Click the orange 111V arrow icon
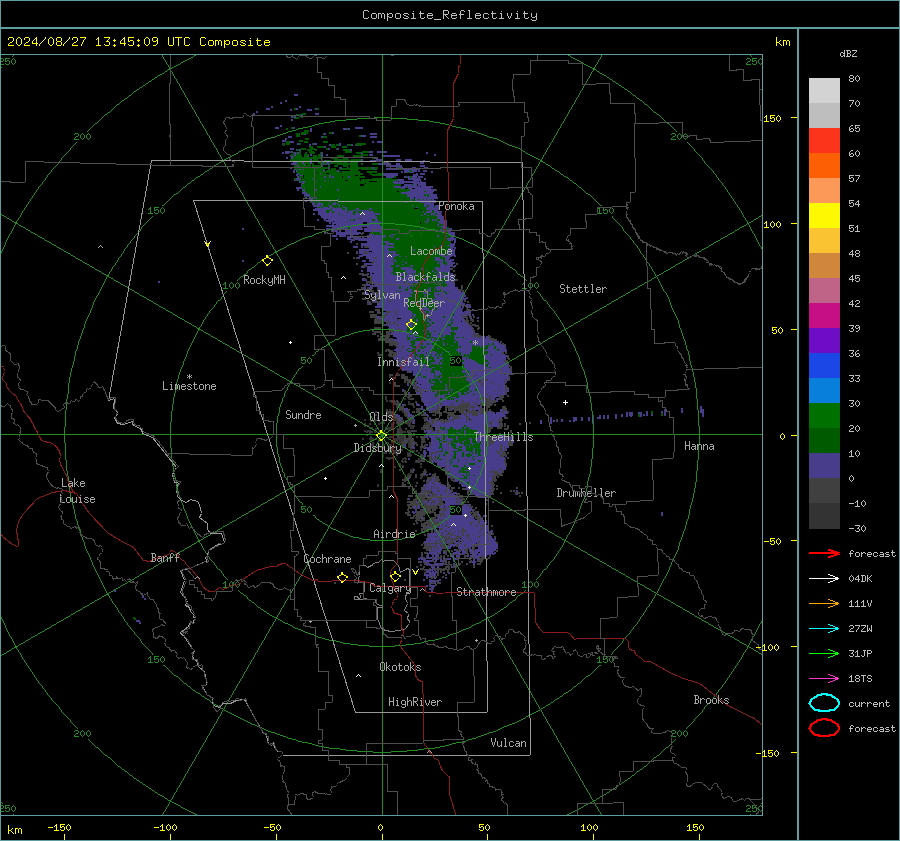 point(824,603)
